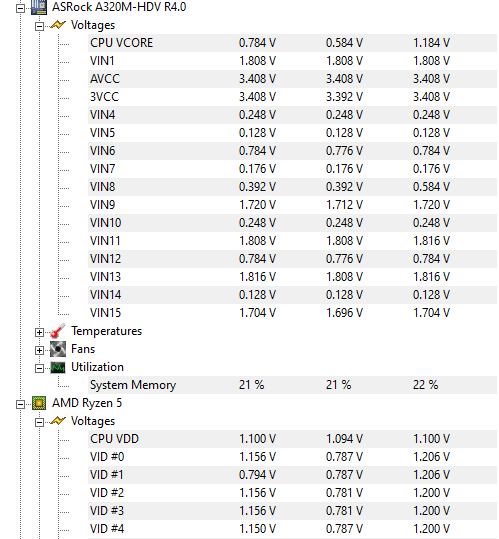Select the VID #0 row
The image size is (499, 539).
click(x=292, y=457)
